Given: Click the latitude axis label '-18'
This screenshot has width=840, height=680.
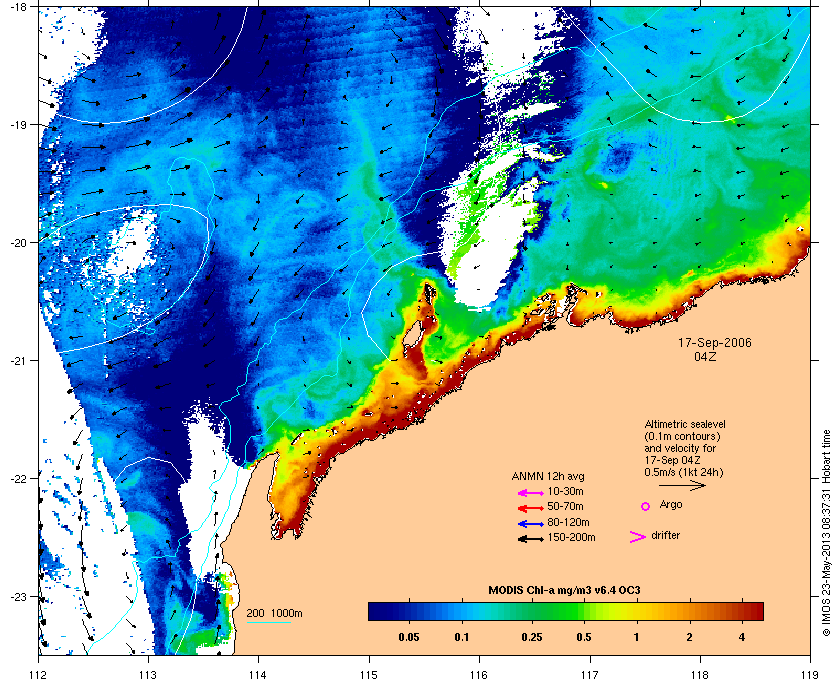Looking at the screenshot, I should point(19,6).
